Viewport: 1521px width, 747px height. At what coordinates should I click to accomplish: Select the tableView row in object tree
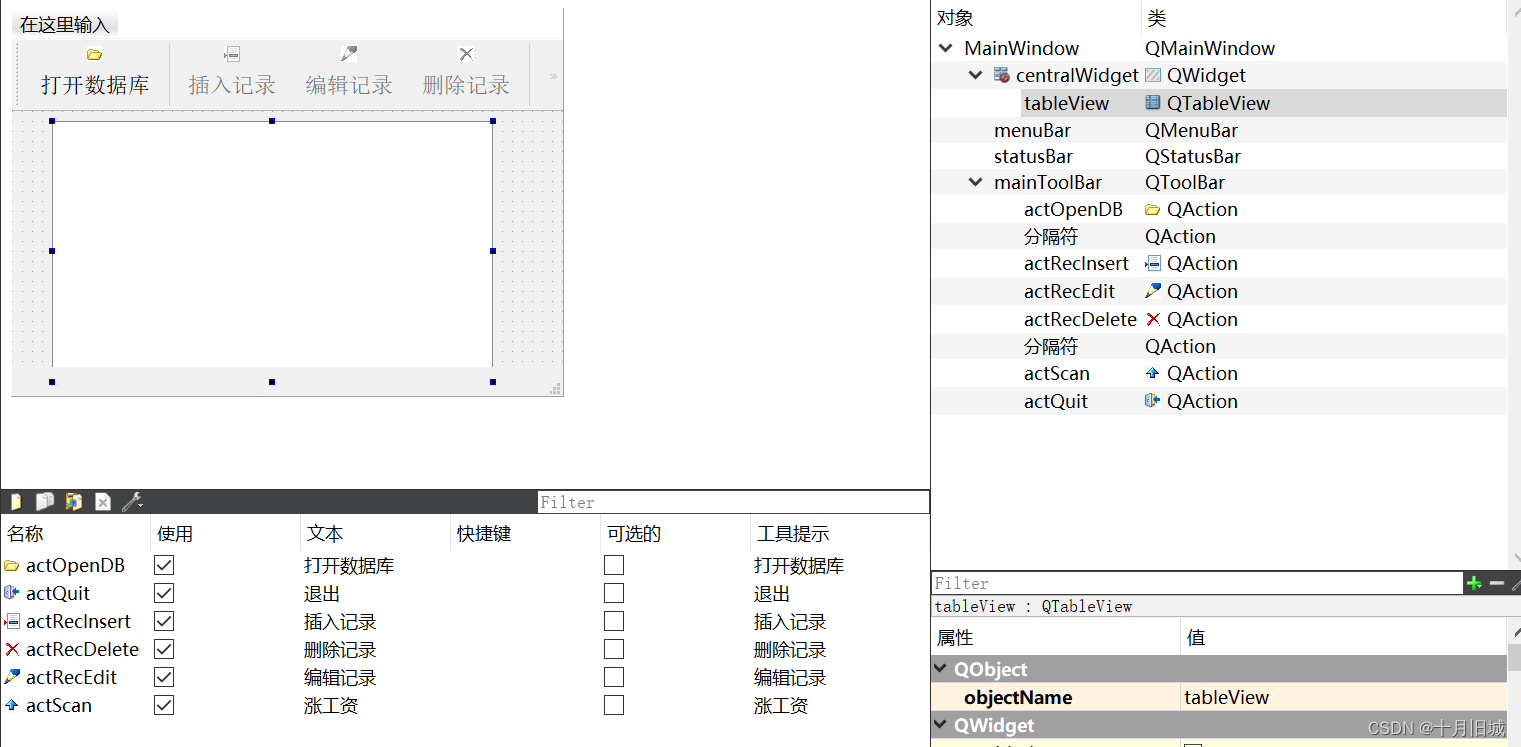(x=1219, y=103)
